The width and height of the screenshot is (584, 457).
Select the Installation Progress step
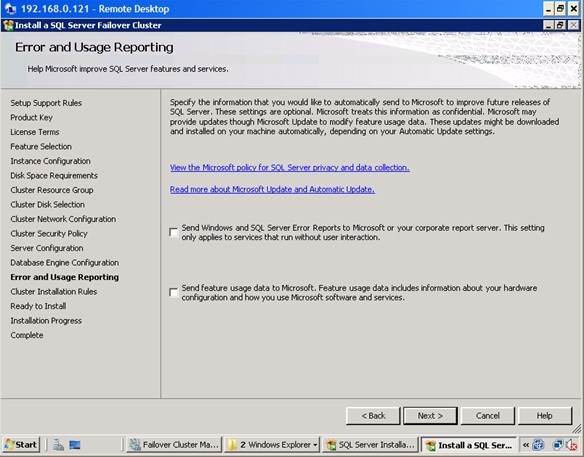tap(46, 321)
